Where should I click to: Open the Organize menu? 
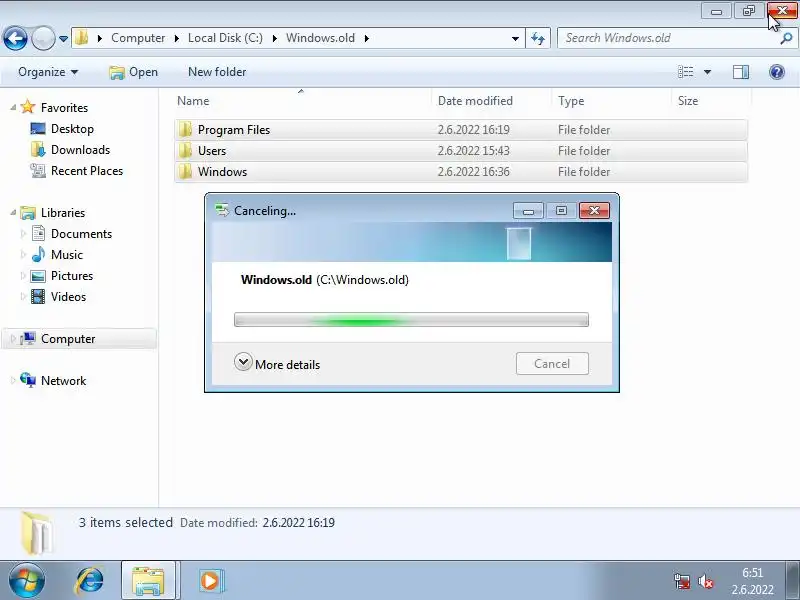48,72
